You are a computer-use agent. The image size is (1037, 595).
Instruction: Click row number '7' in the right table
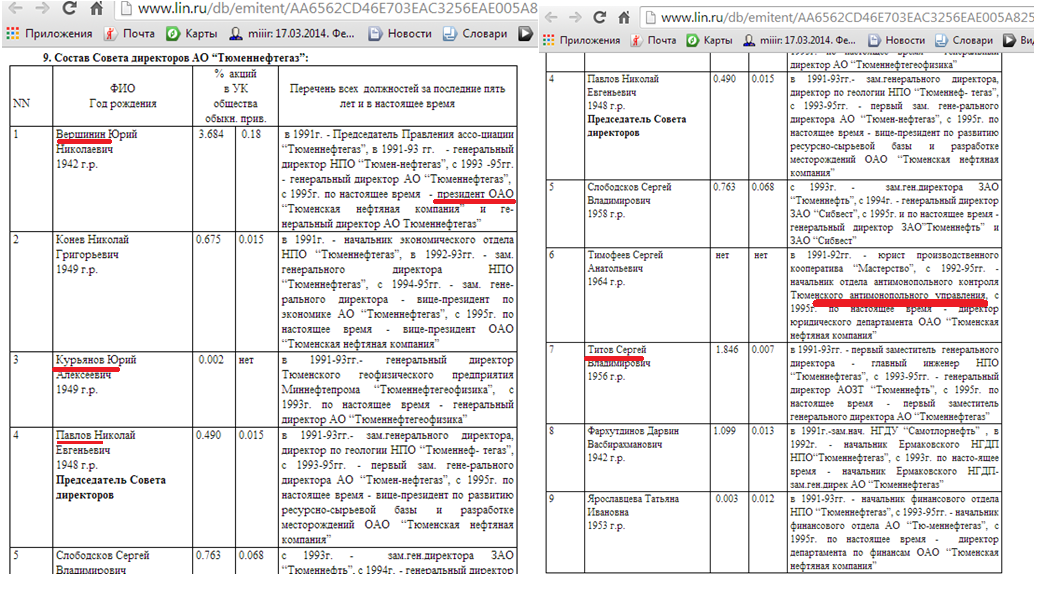[x=552, y=350]
